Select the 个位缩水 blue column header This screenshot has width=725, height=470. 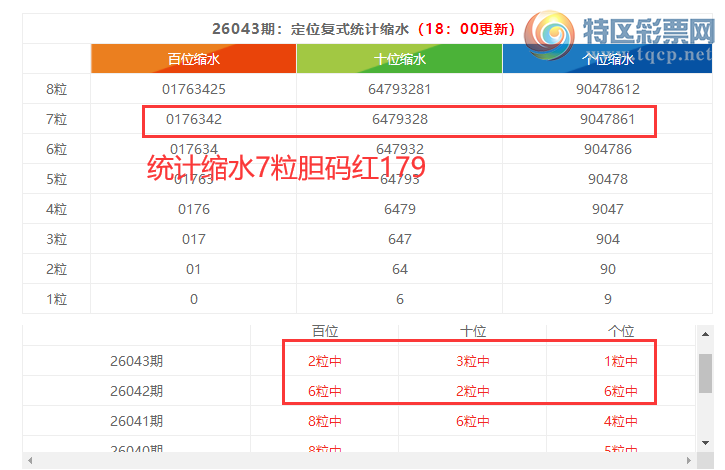(608, 59)
